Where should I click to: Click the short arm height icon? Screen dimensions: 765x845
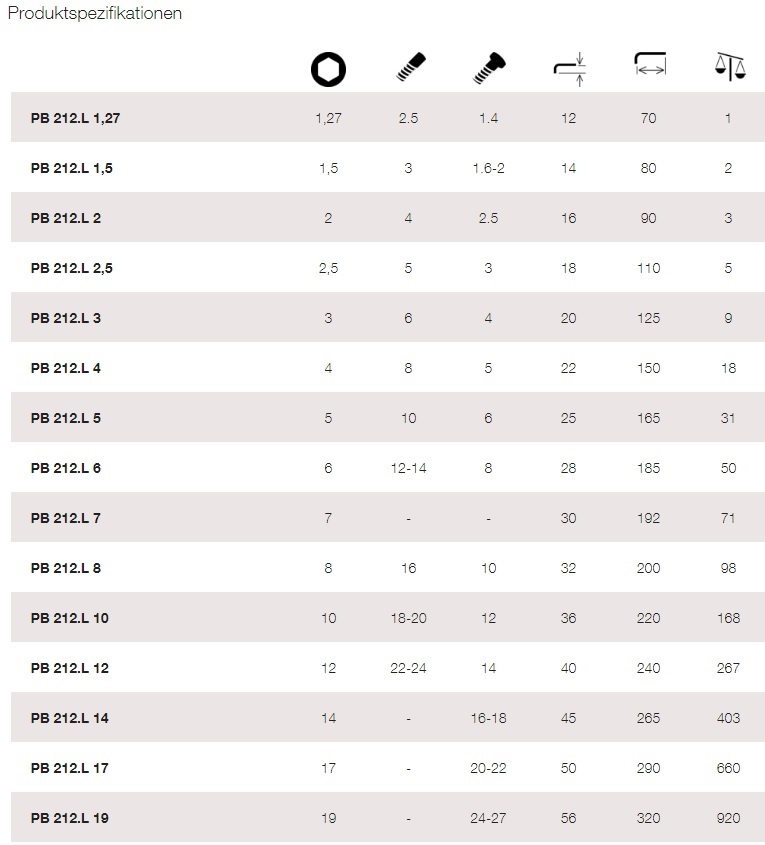569,69
